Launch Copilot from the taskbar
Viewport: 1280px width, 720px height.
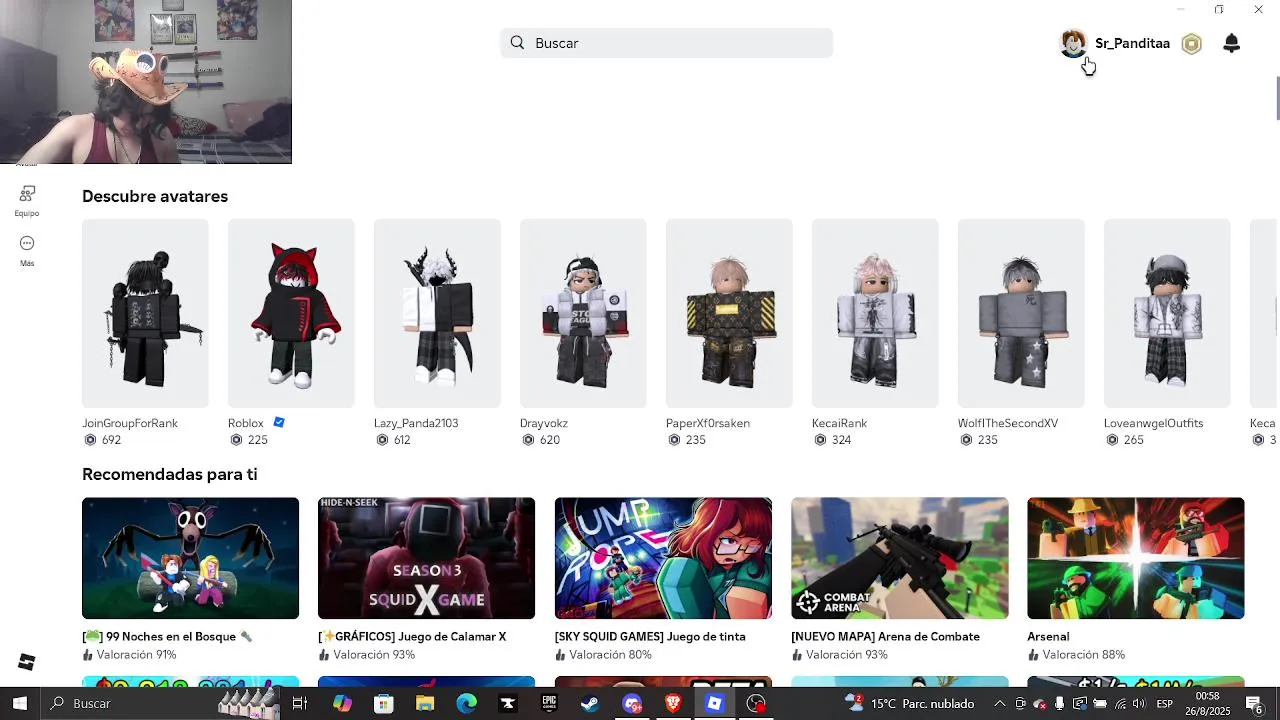[x=342, y=703]
